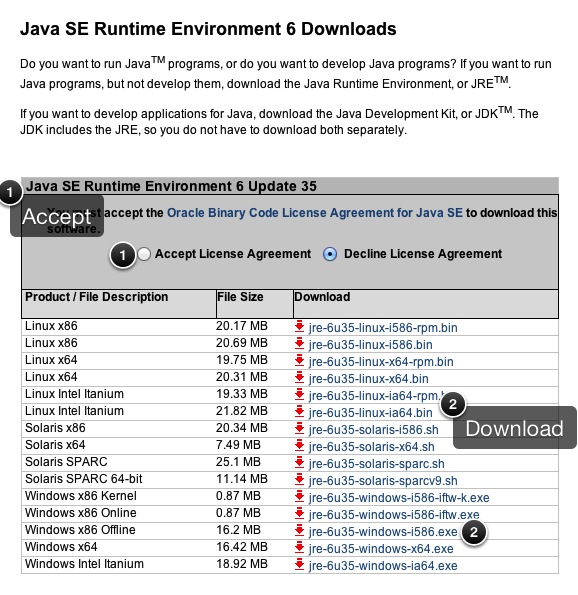Click download icon for windows-i586-iftw-k.exe
Screen dimensions: 578x595
point(299,496)
